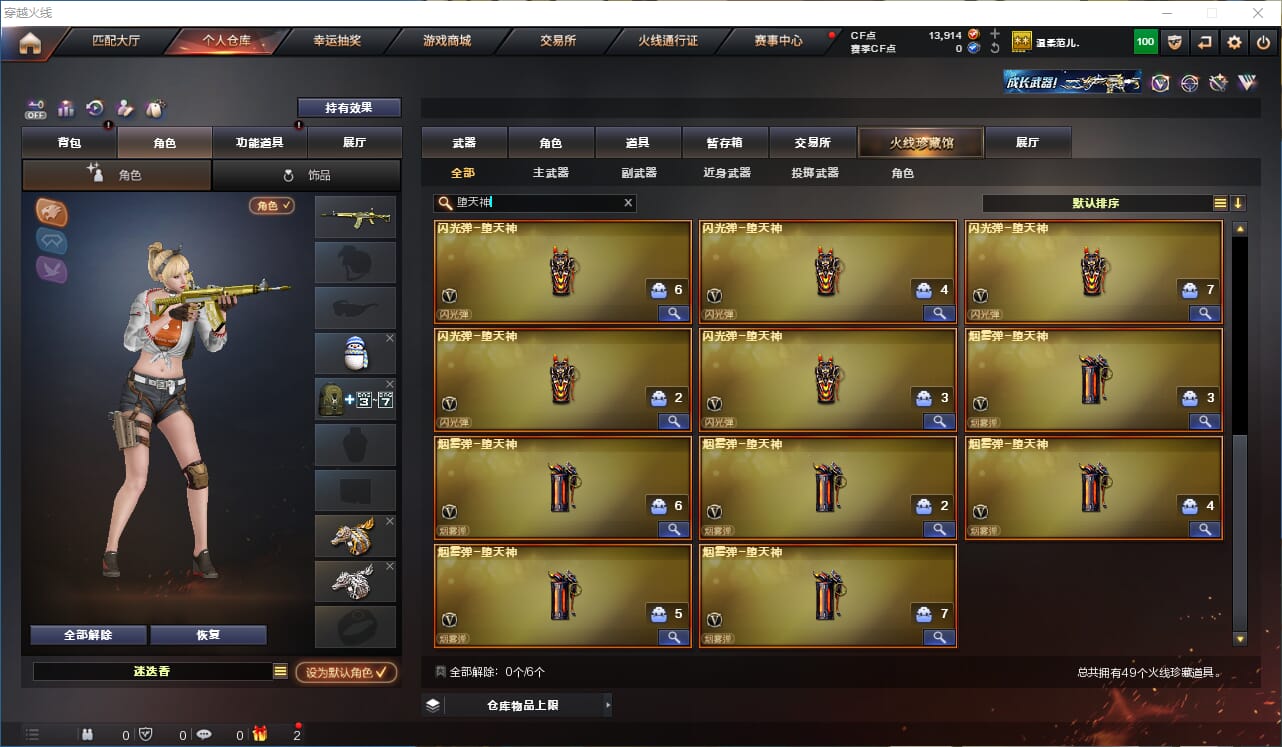Click the refresh arrows near CF点 balance
The image size is (1282, 747).
[x=994, y=48]
